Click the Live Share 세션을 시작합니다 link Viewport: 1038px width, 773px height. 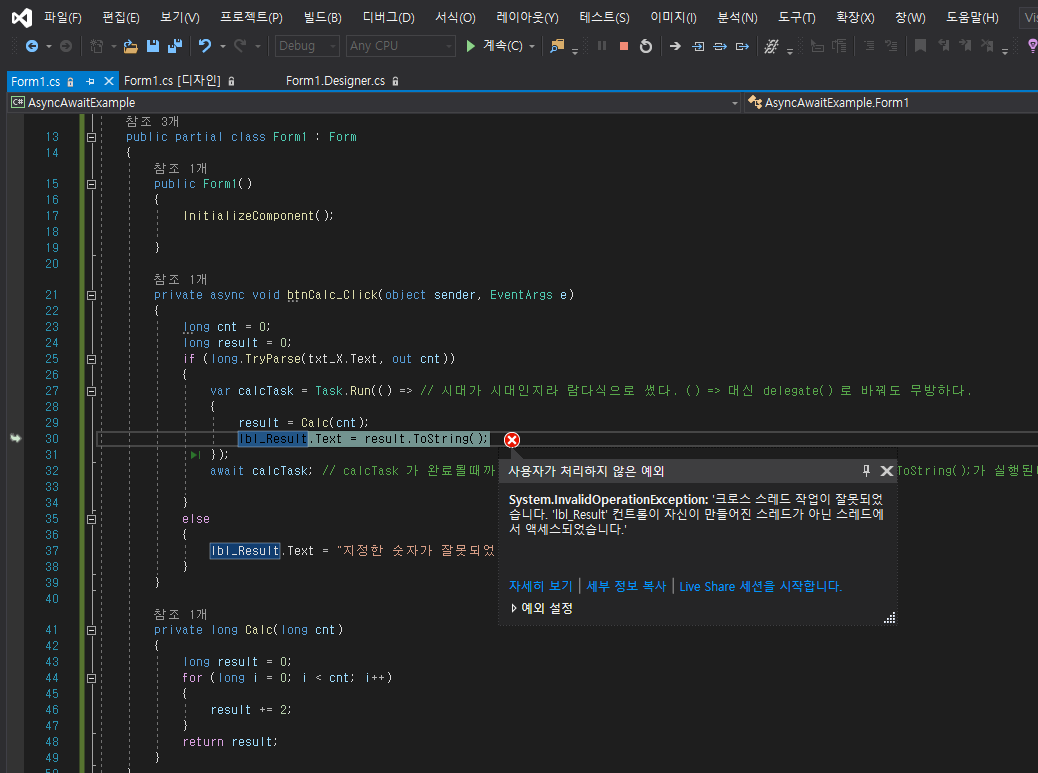tap(761, 586)
